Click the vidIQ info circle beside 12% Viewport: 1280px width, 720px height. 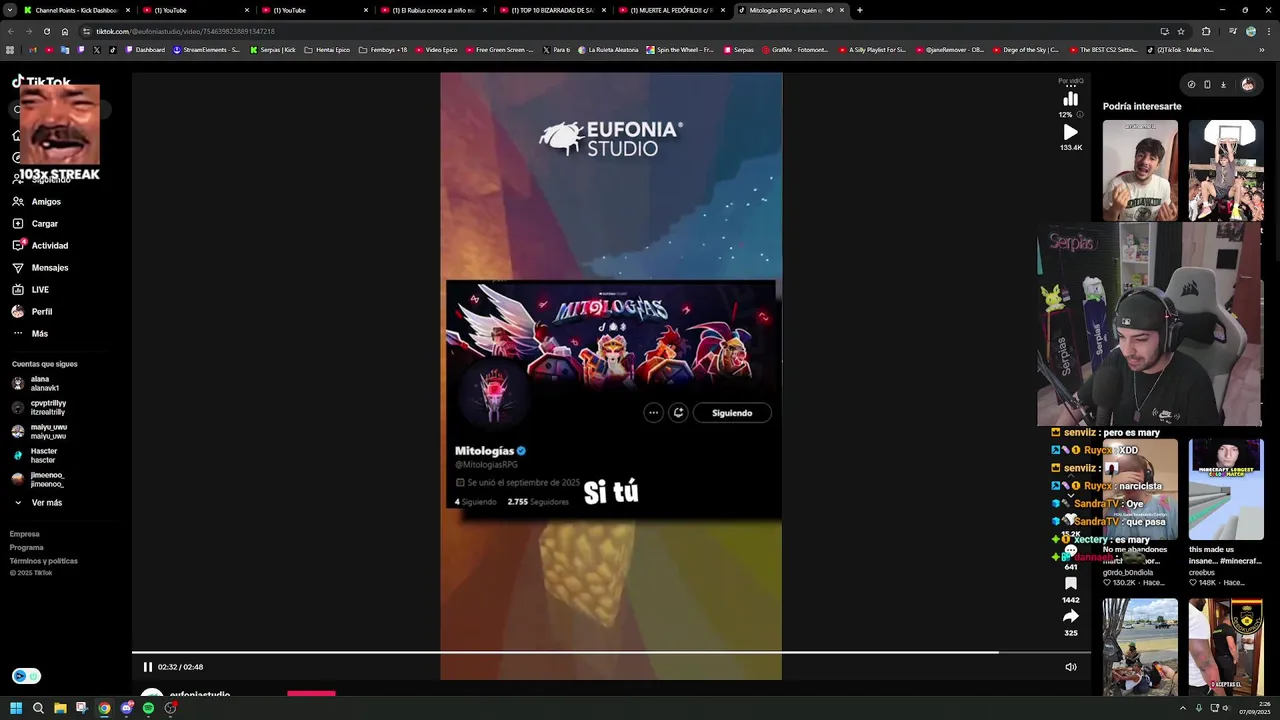tap(1079, 115)
